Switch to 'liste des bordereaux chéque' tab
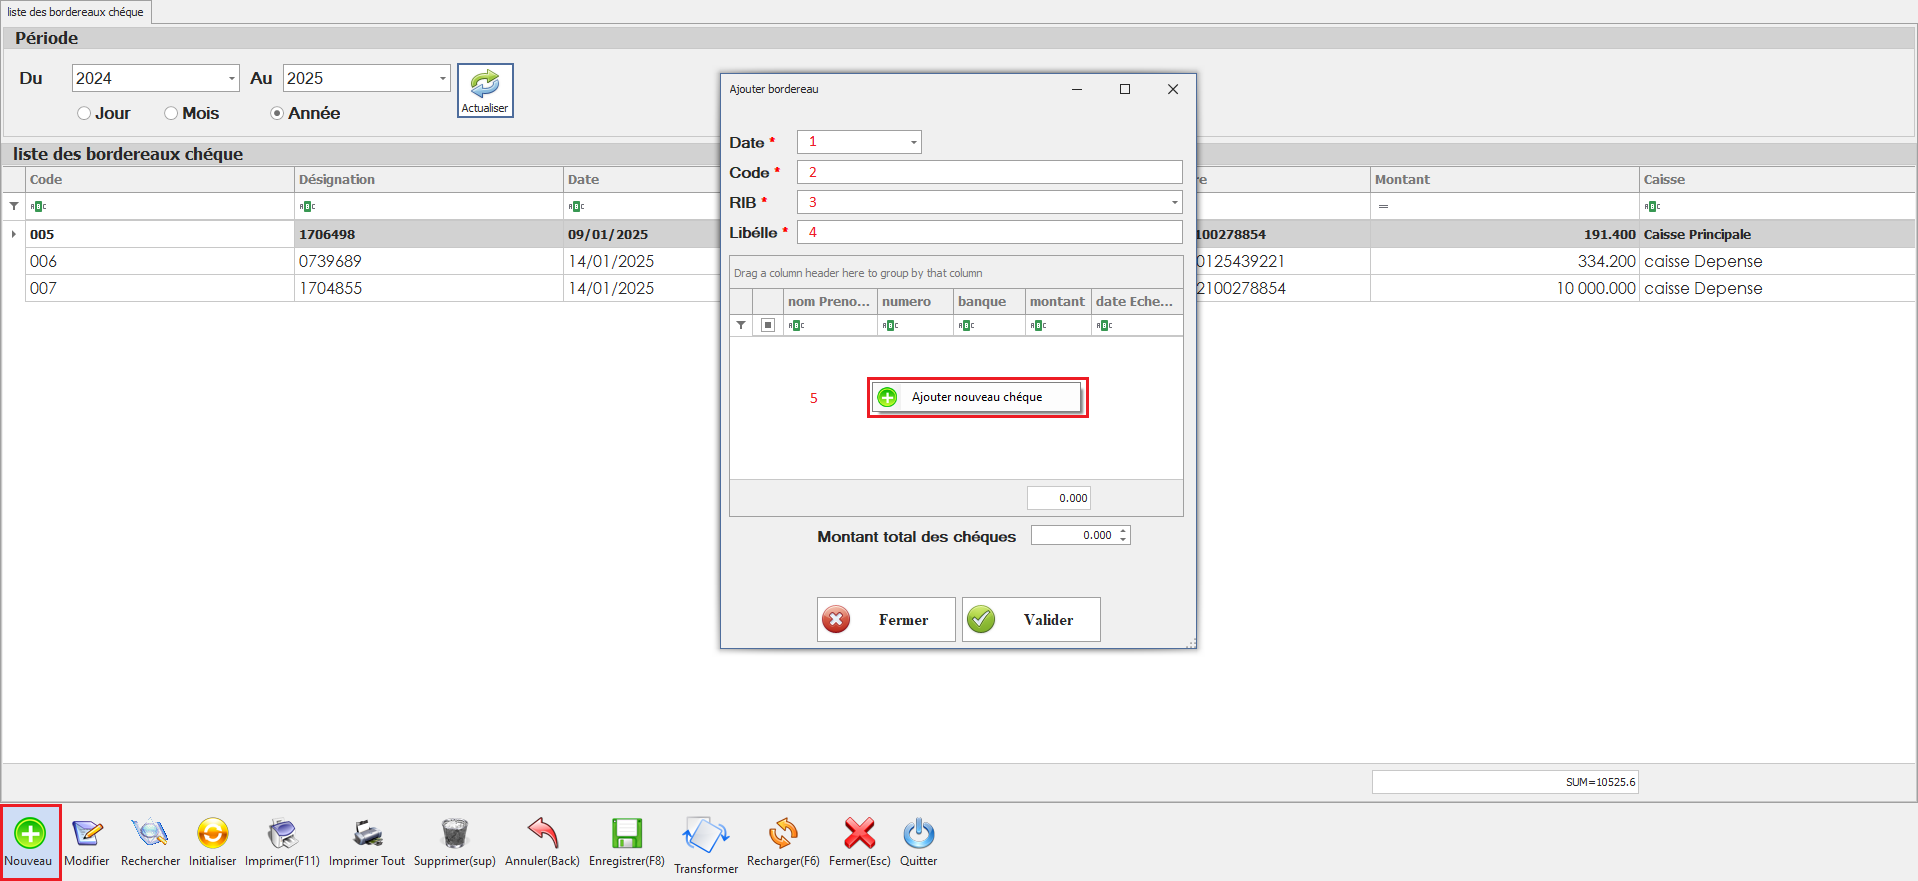Image resolution: width=1918 pixels, height=881 pixels. tap(76, 12)
